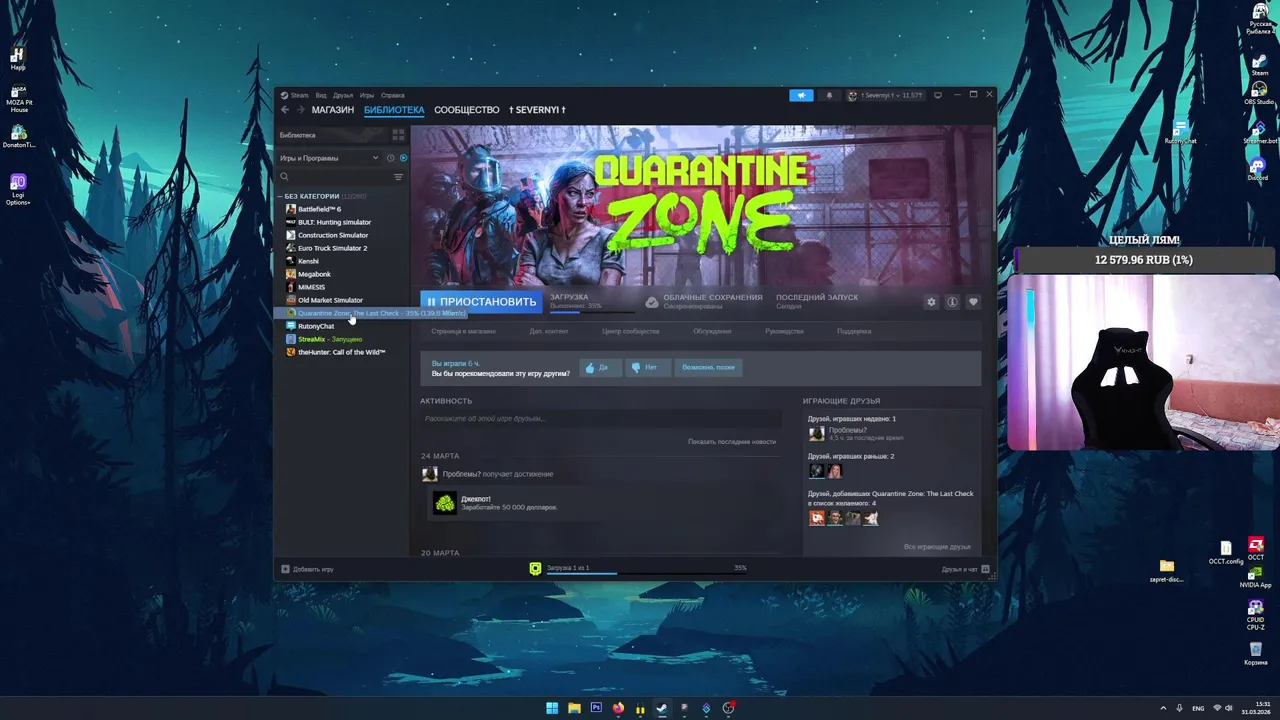Recommend the game with the Да thumbs-up
1280x720 pixels.
click(x=600, y=368)
